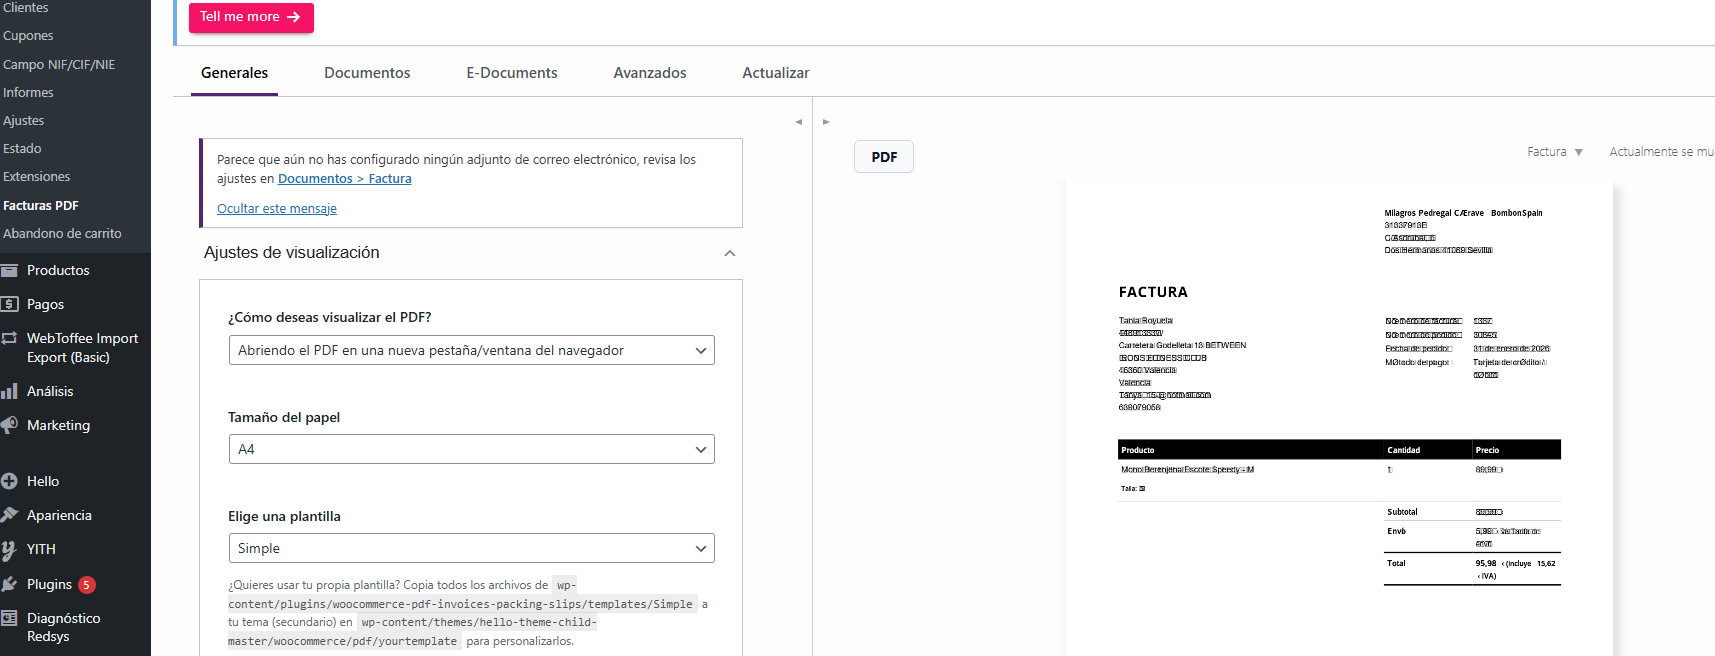Click the Productos menu icon
The height and width of the screenshot is (656, 1715).
[x=10, y=271]
